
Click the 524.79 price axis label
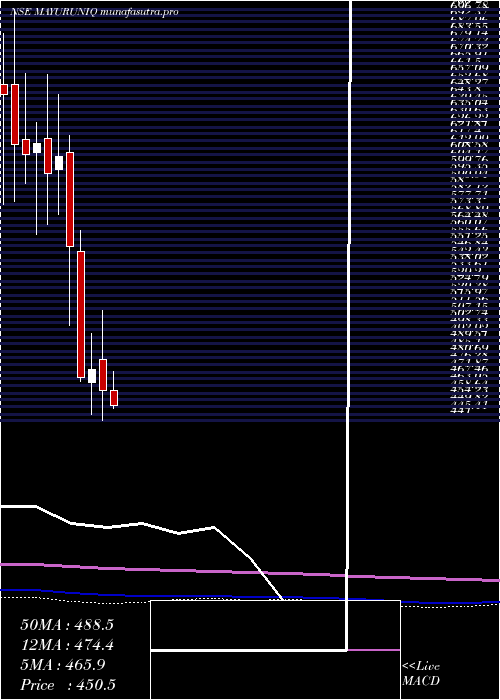click(x=469, y=277)
